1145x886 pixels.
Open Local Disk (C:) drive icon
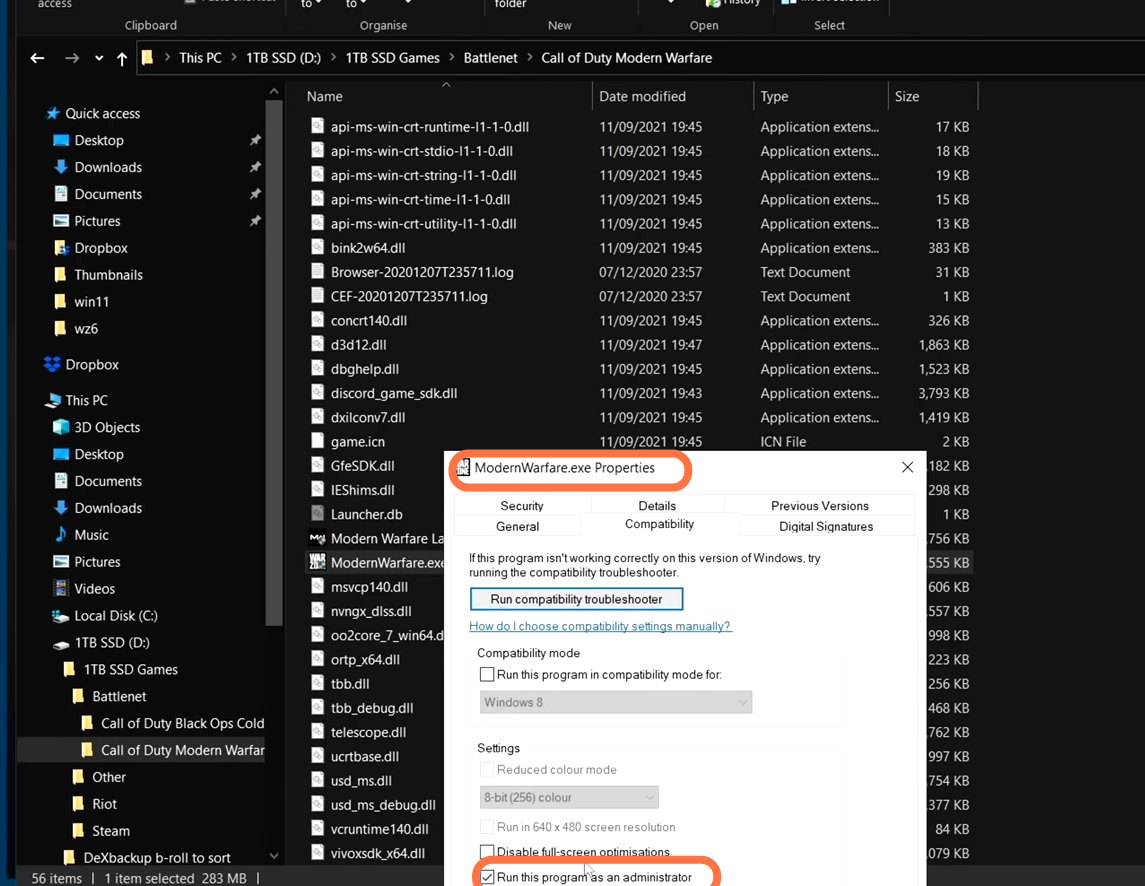pos(61,616)
